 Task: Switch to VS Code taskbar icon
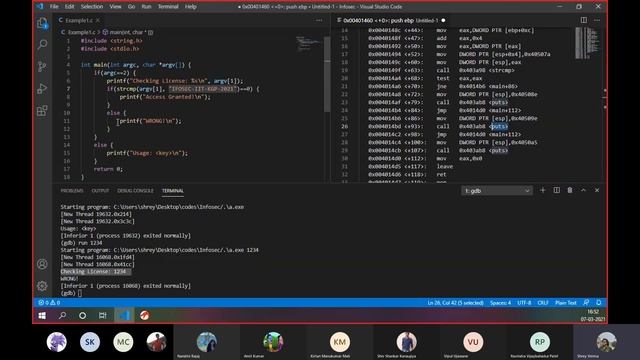coord(124,315)
